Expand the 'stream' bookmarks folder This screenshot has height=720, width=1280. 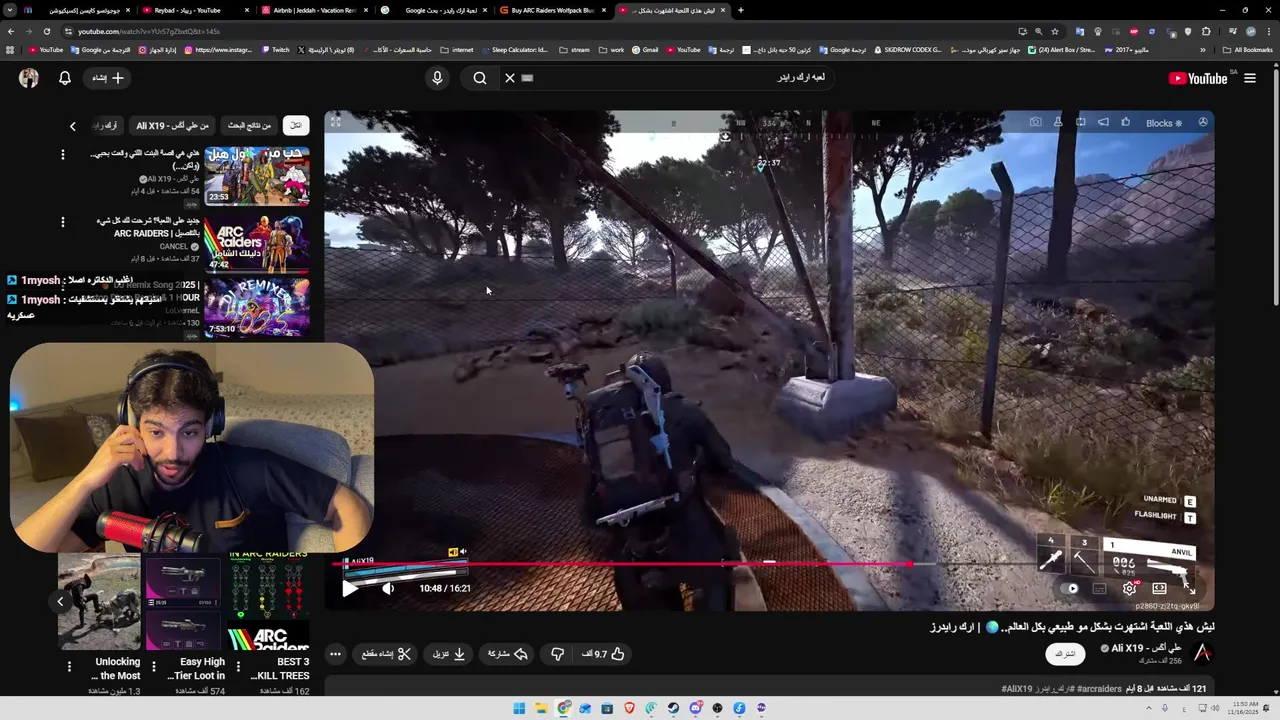coord(575,50)
